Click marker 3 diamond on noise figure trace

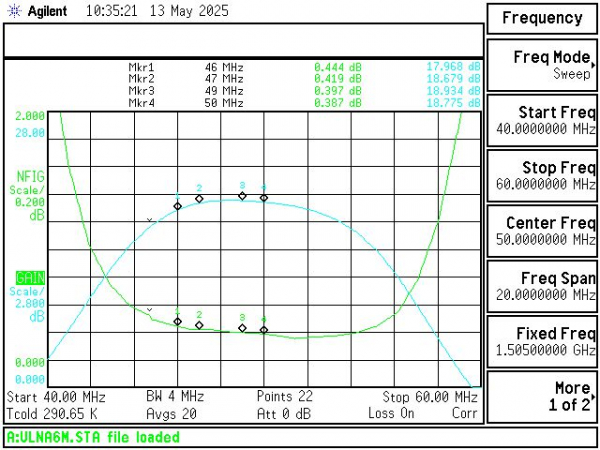(x=242, y=328)
